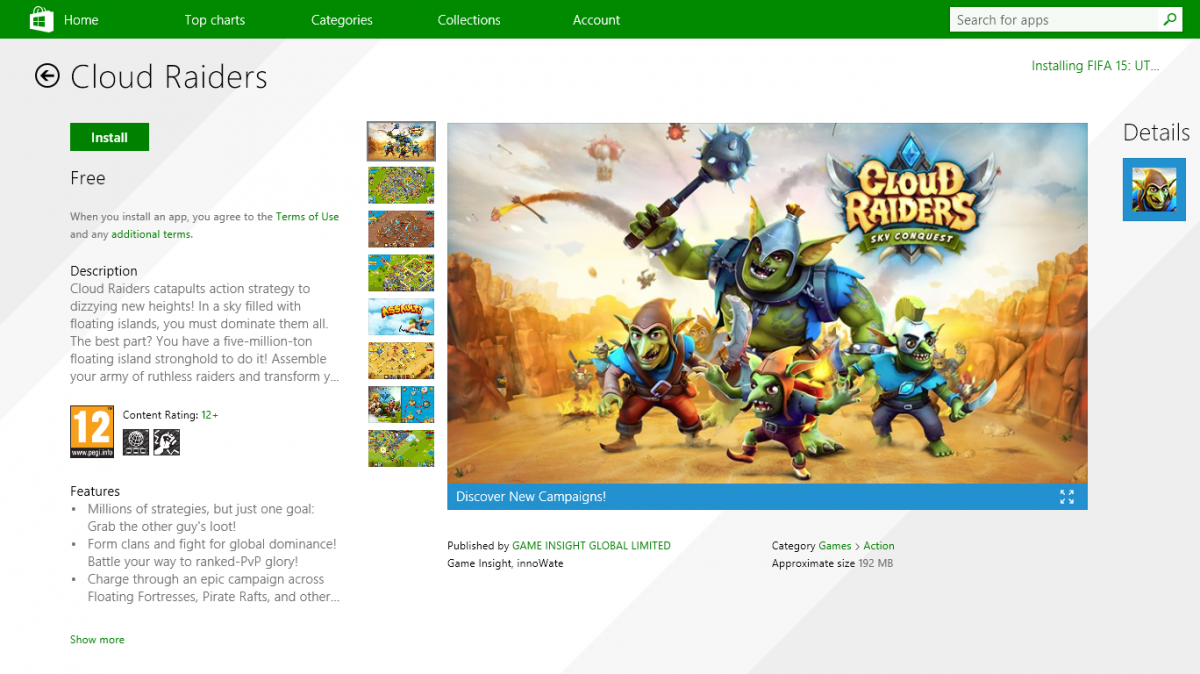
Task: Click the Game Insight, innoWate text
Action: pyautogui.click(x=507, y=564)
